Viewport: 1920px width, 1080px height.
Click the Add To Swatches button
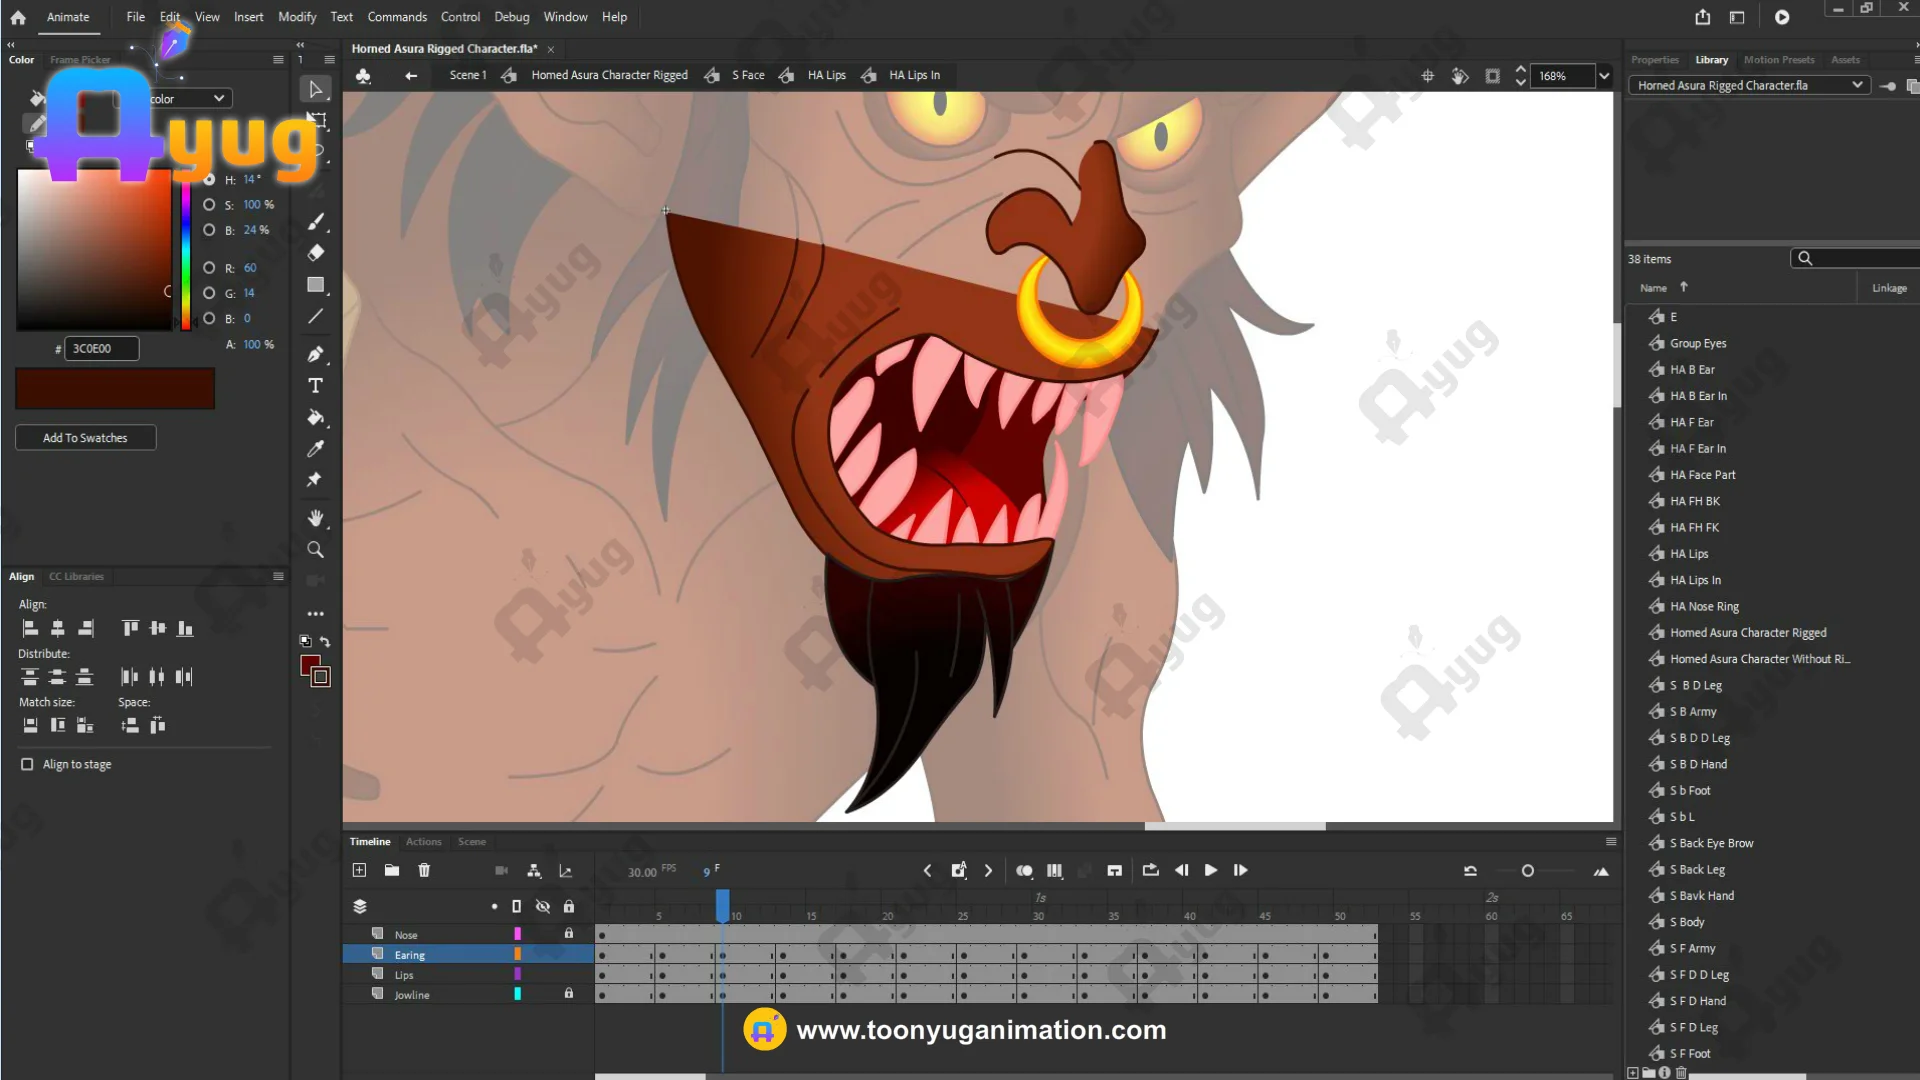pos(85,438)
